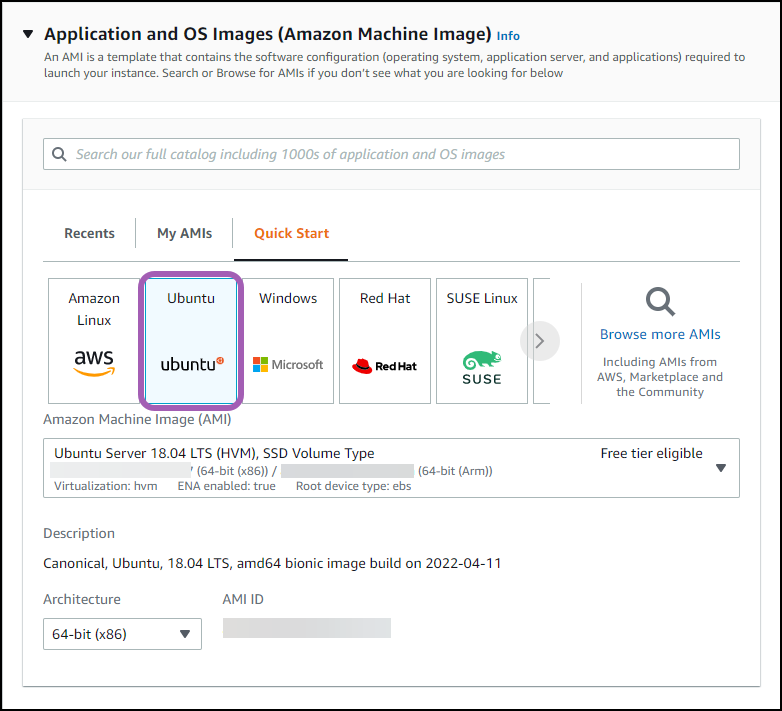Click the ENA enabled: true text
The image size is (782, 711).
pyautogui.click(x=226, y=486)
